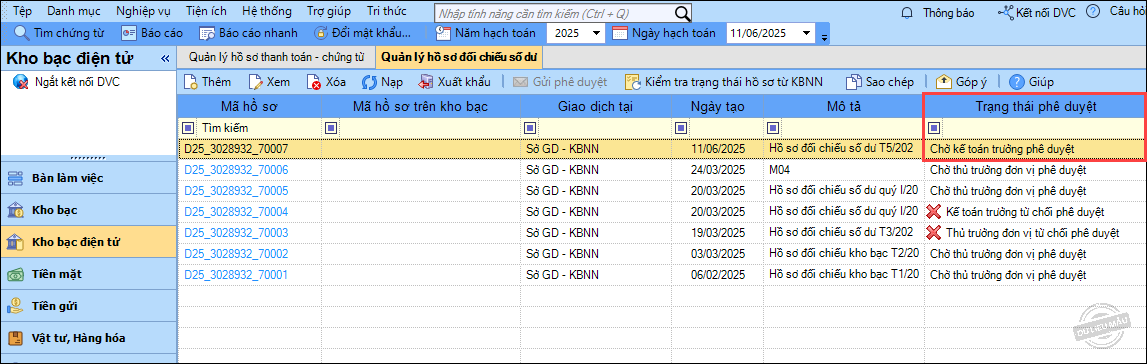Screen dimensions: 1147x364
Task: Open record link D25_3028932_70002
Action: point(236,254)
